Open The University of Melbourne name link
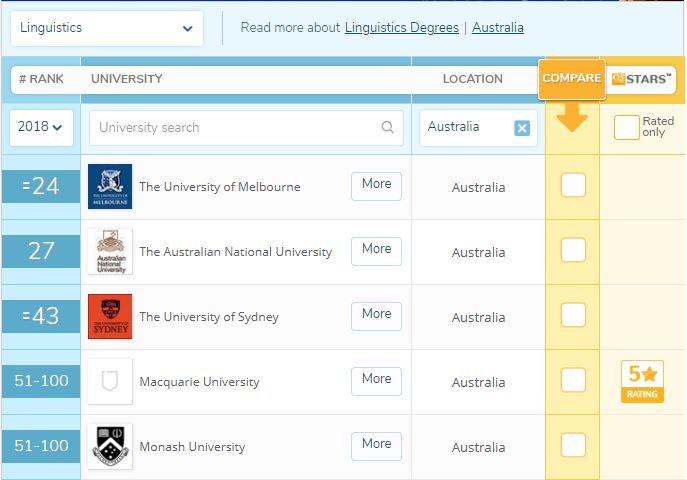Screen dimensions: 687x480 tap(220, 187)
